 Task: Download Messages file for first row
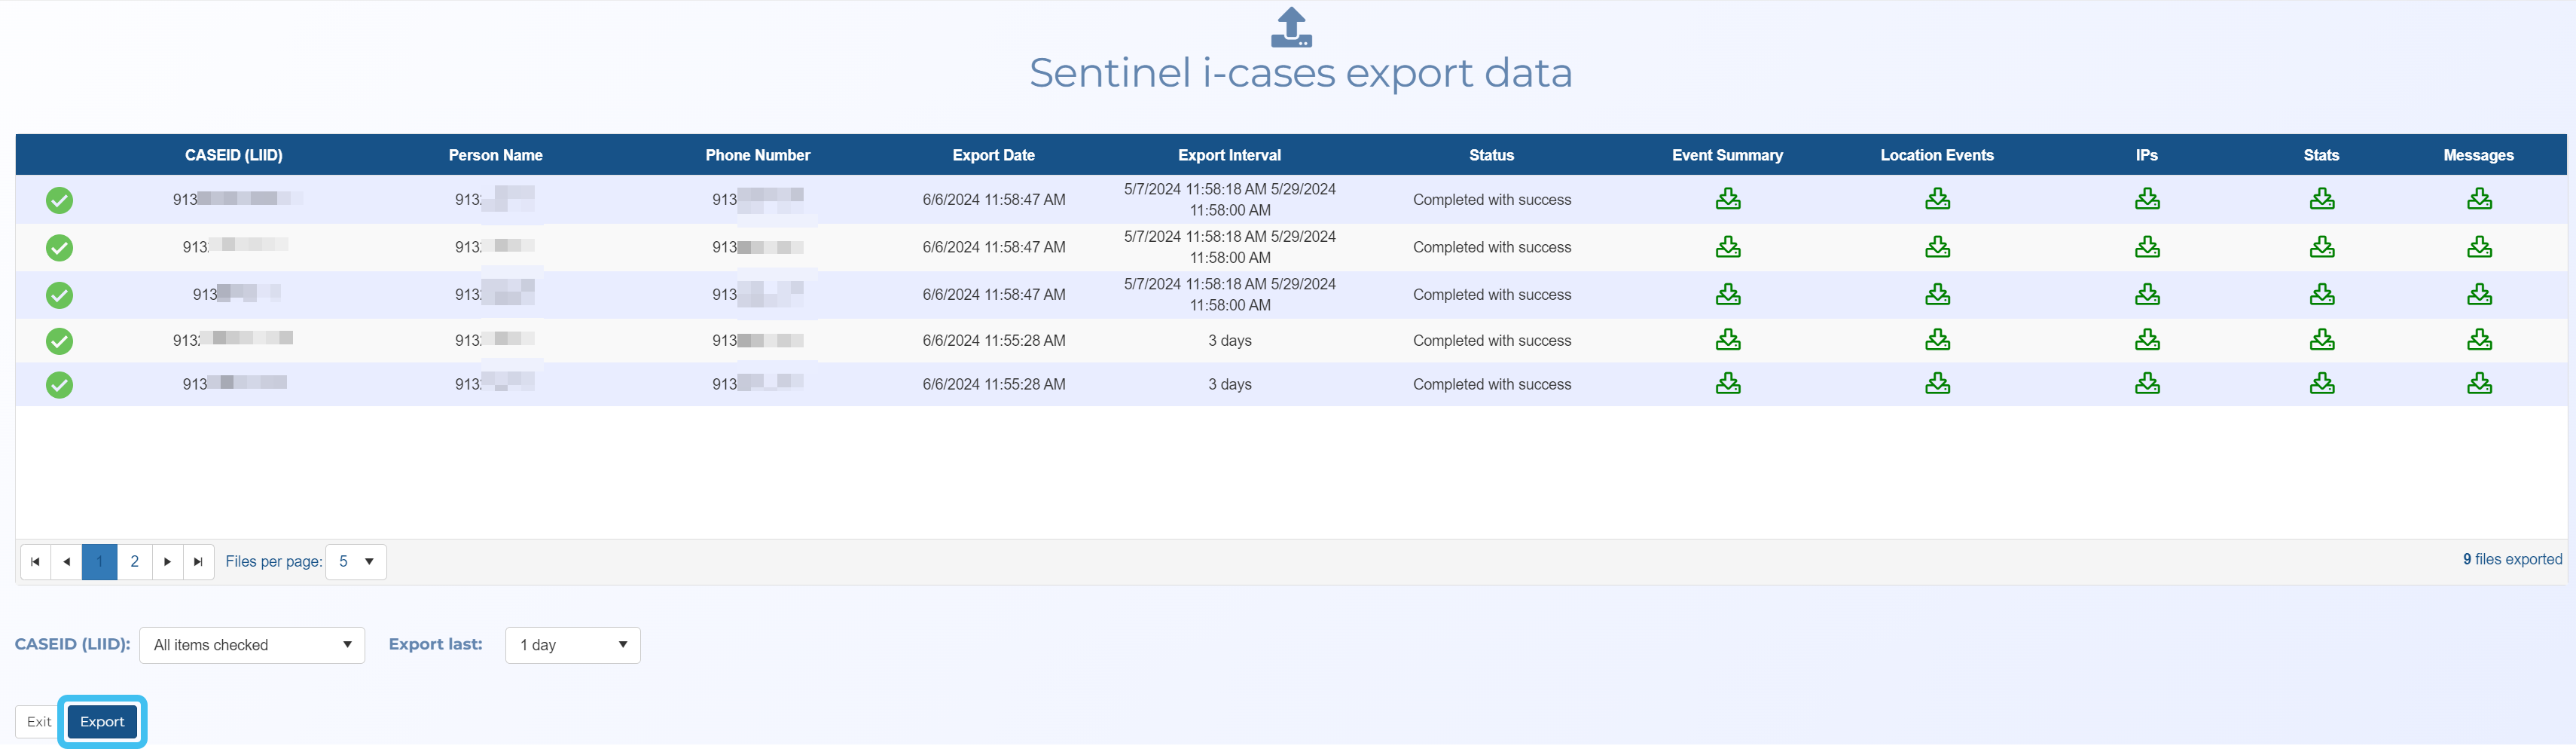point(2478,199)
